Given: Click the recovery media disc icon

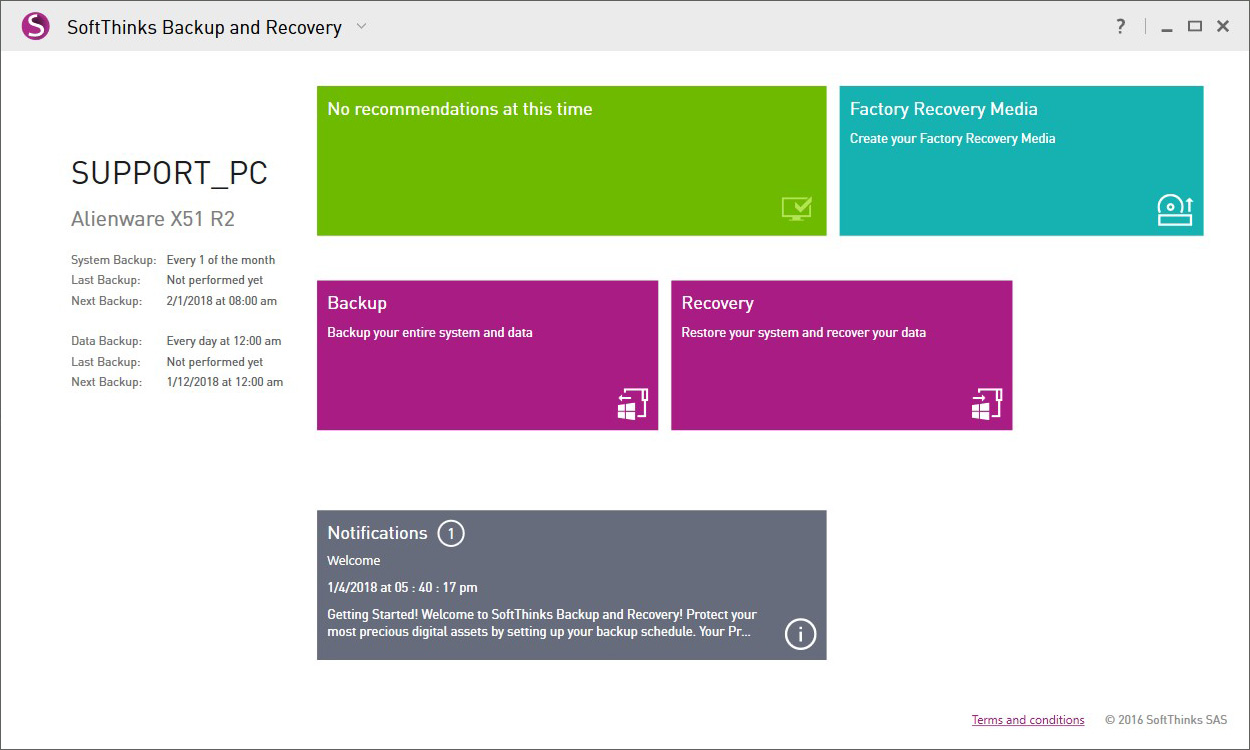Looking at the screenshot, I should 1175,210.
